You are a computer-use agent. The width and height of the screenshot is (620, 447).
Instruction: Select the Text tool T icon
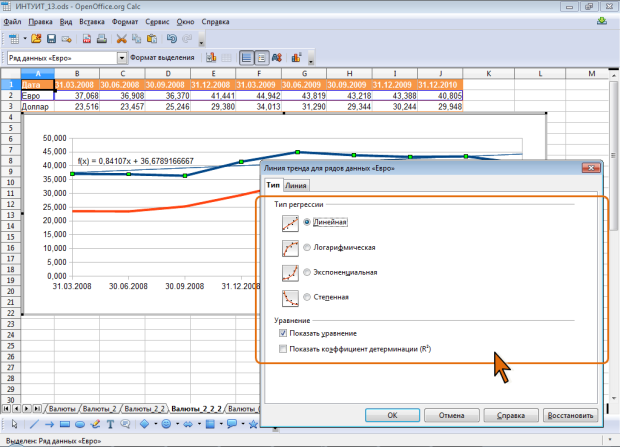coord(110,424)
